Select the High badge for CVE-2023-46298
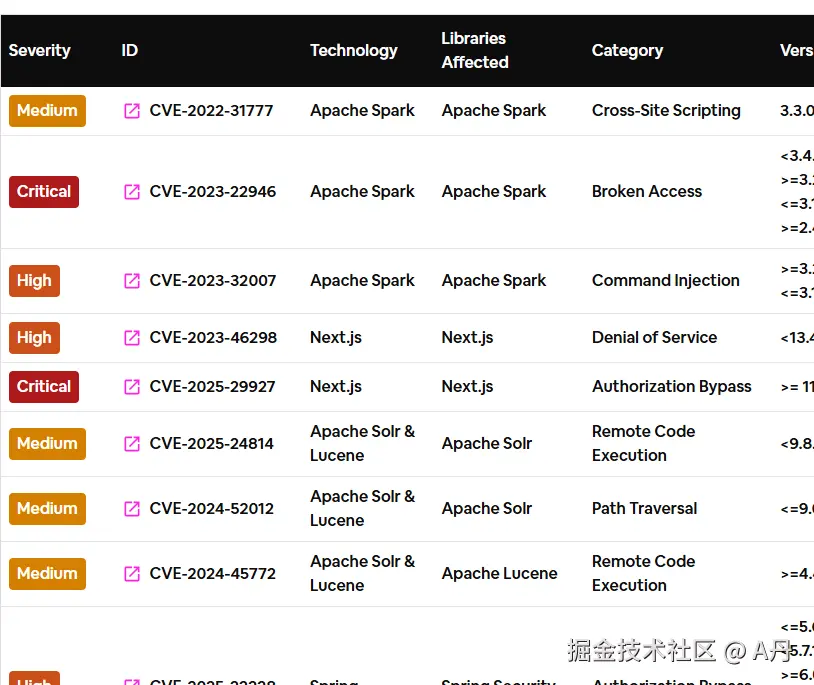814x685 pixels. click(x=34, y=338)
